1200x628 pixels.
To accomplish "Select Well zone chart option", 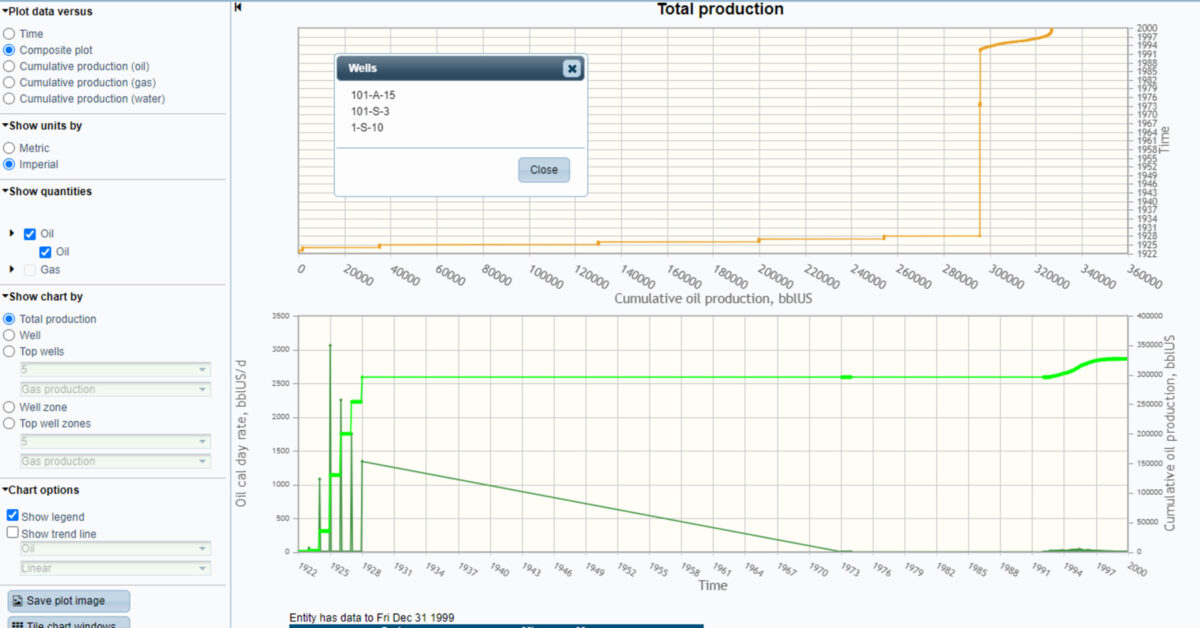I will coord(9,408).
